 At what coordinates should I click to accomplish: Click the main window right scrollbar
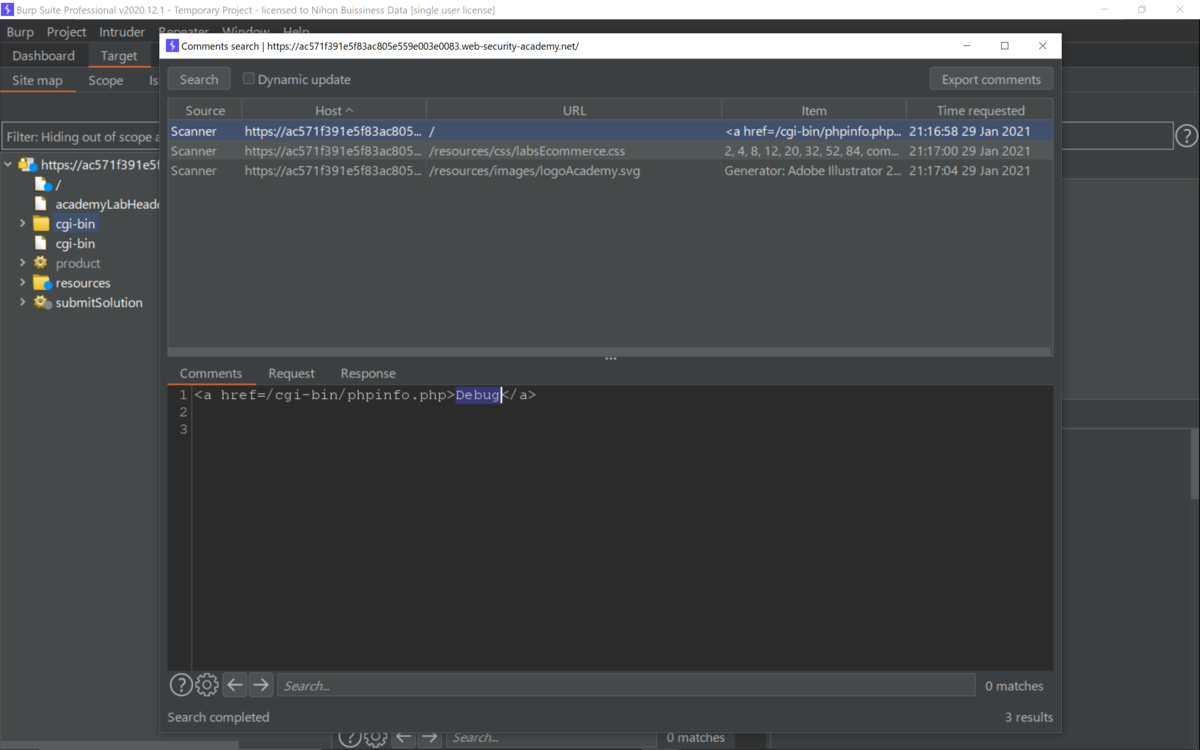pos(1194,465)
